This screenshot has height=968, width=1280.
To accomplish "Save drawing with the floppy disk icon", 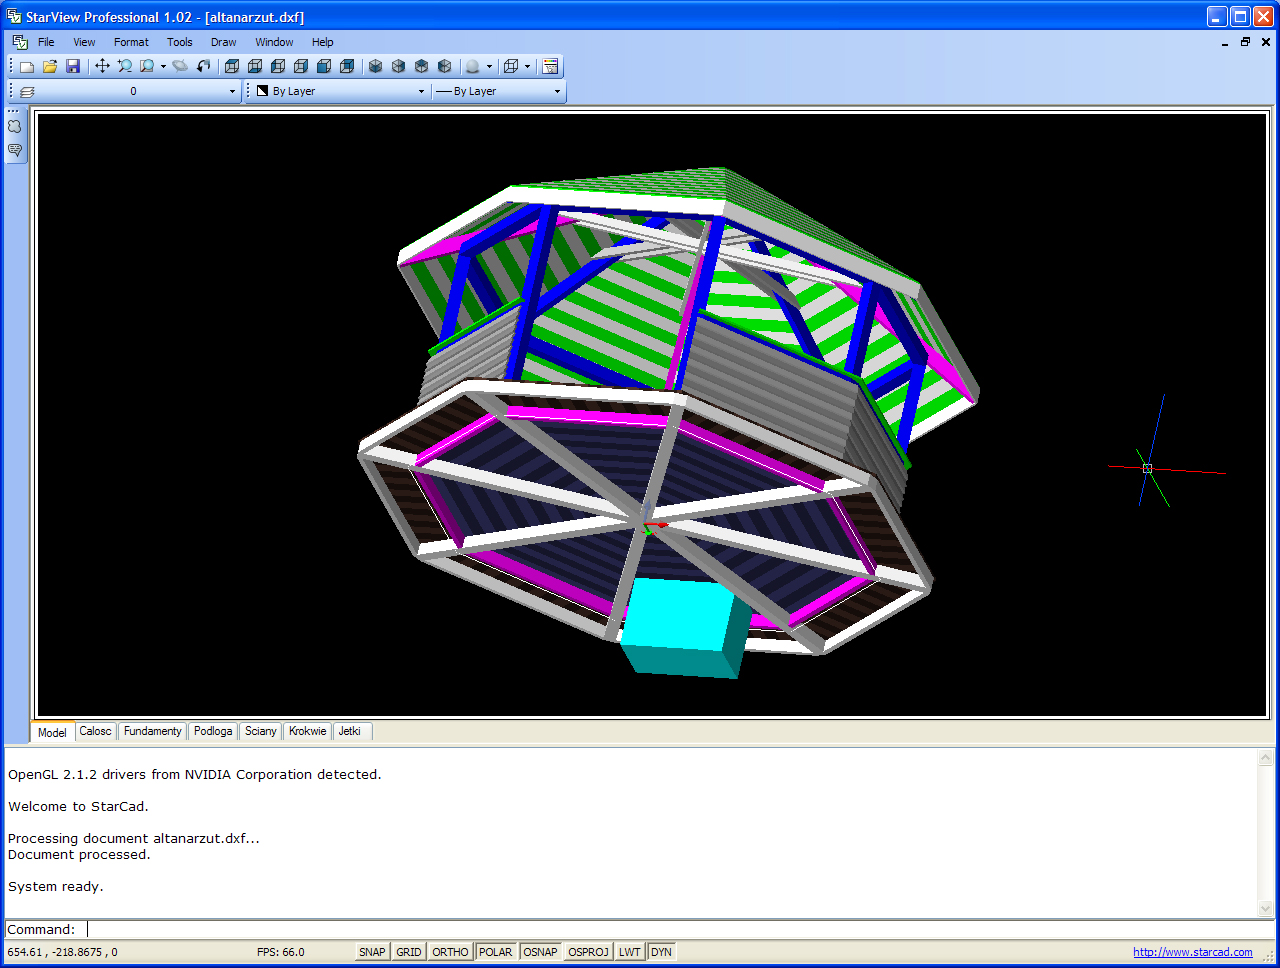I will pyautogui.click(x=72, y=67).
